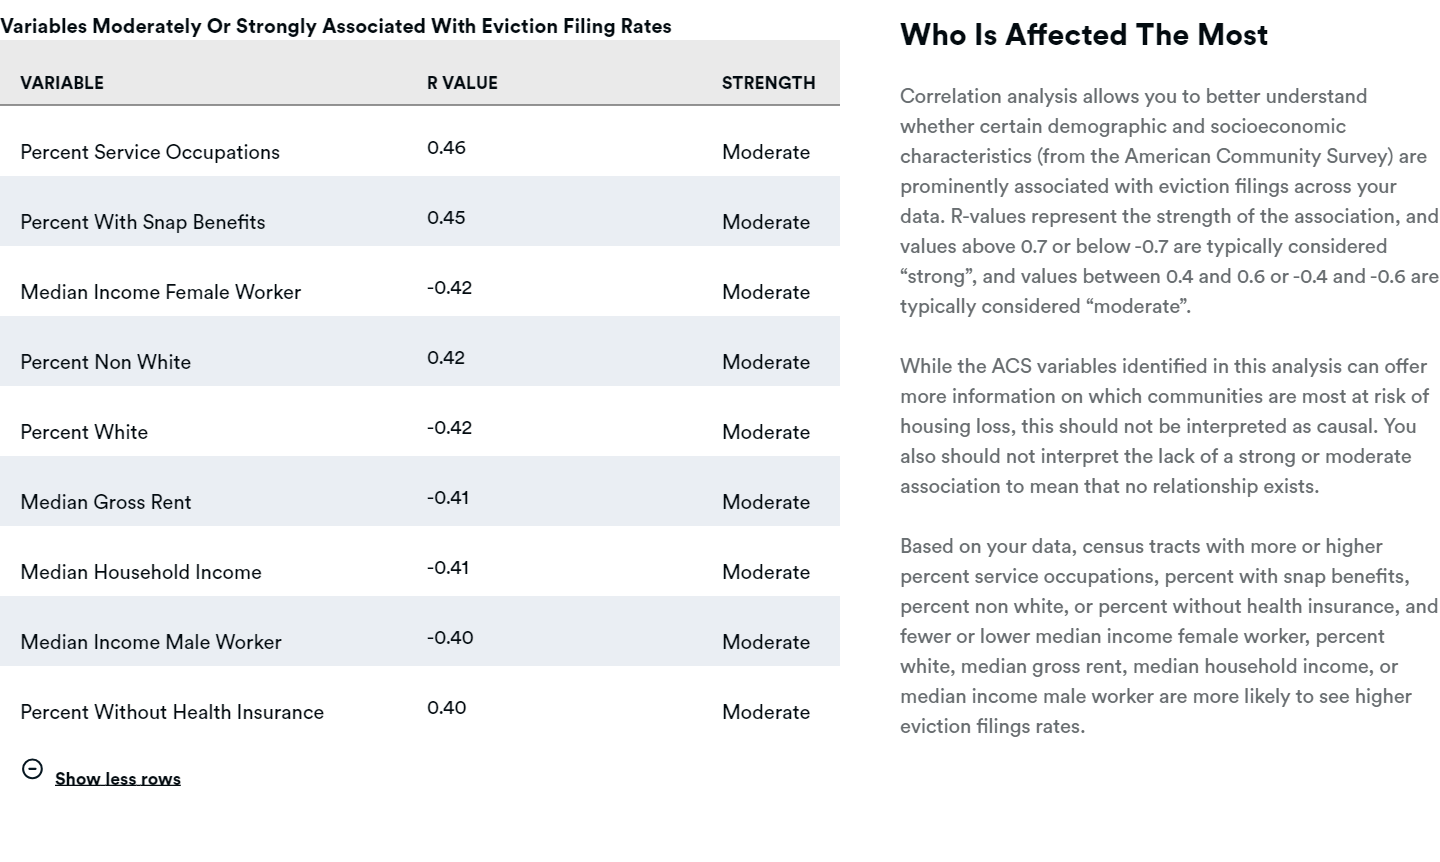
Task: Select the Median Gross Rent row
Action: 106,502
